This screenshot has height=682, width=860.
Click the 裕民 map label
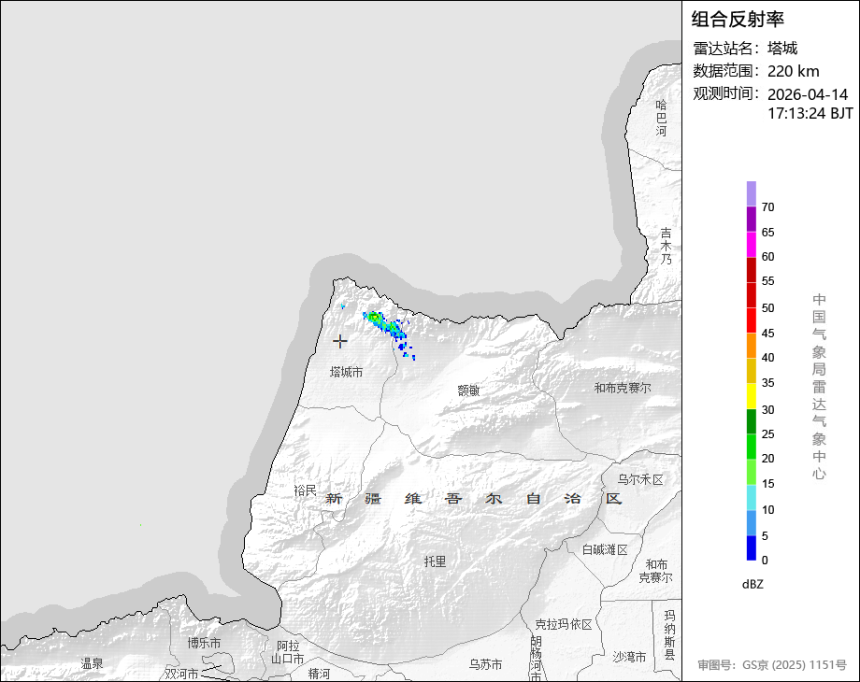click(x=305, y=491)
